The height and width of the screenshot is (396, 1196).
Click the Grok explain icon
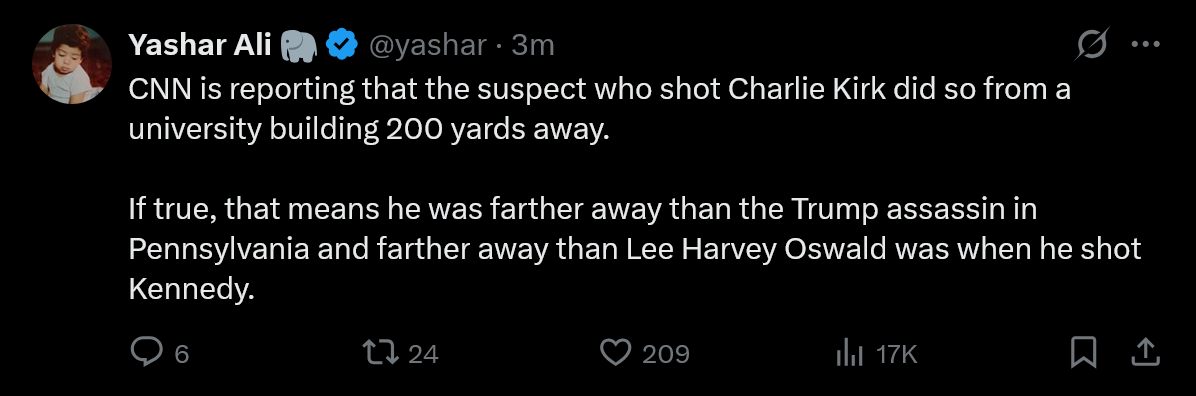pyautogui.click(x=1092, y=46)
